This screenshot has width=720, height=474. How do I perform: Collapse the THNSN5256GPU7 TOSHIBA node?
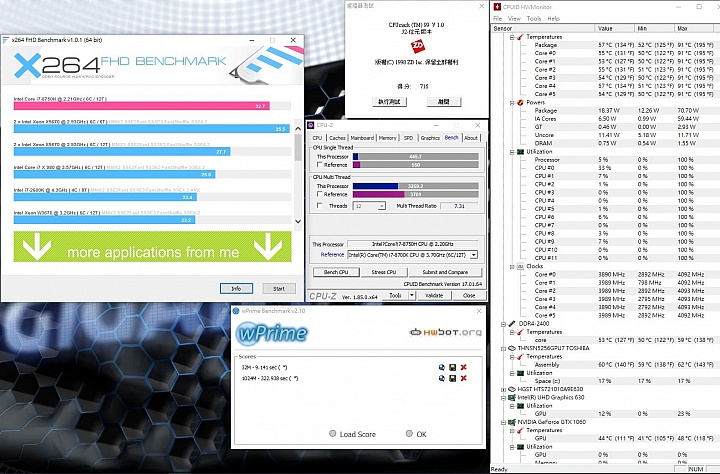tap(504, 349)
